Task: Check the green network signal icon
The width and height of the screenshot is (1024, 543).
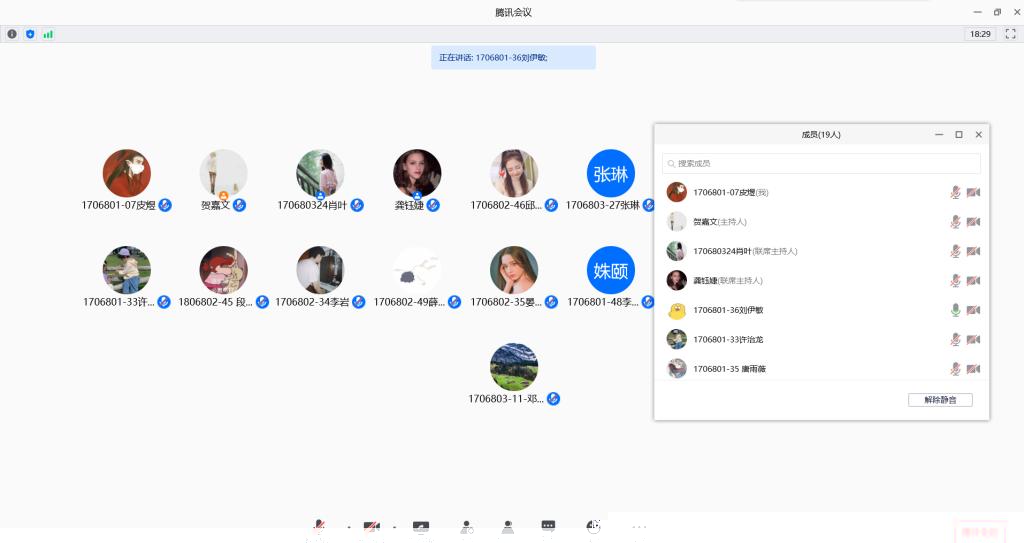Action: 48,34
